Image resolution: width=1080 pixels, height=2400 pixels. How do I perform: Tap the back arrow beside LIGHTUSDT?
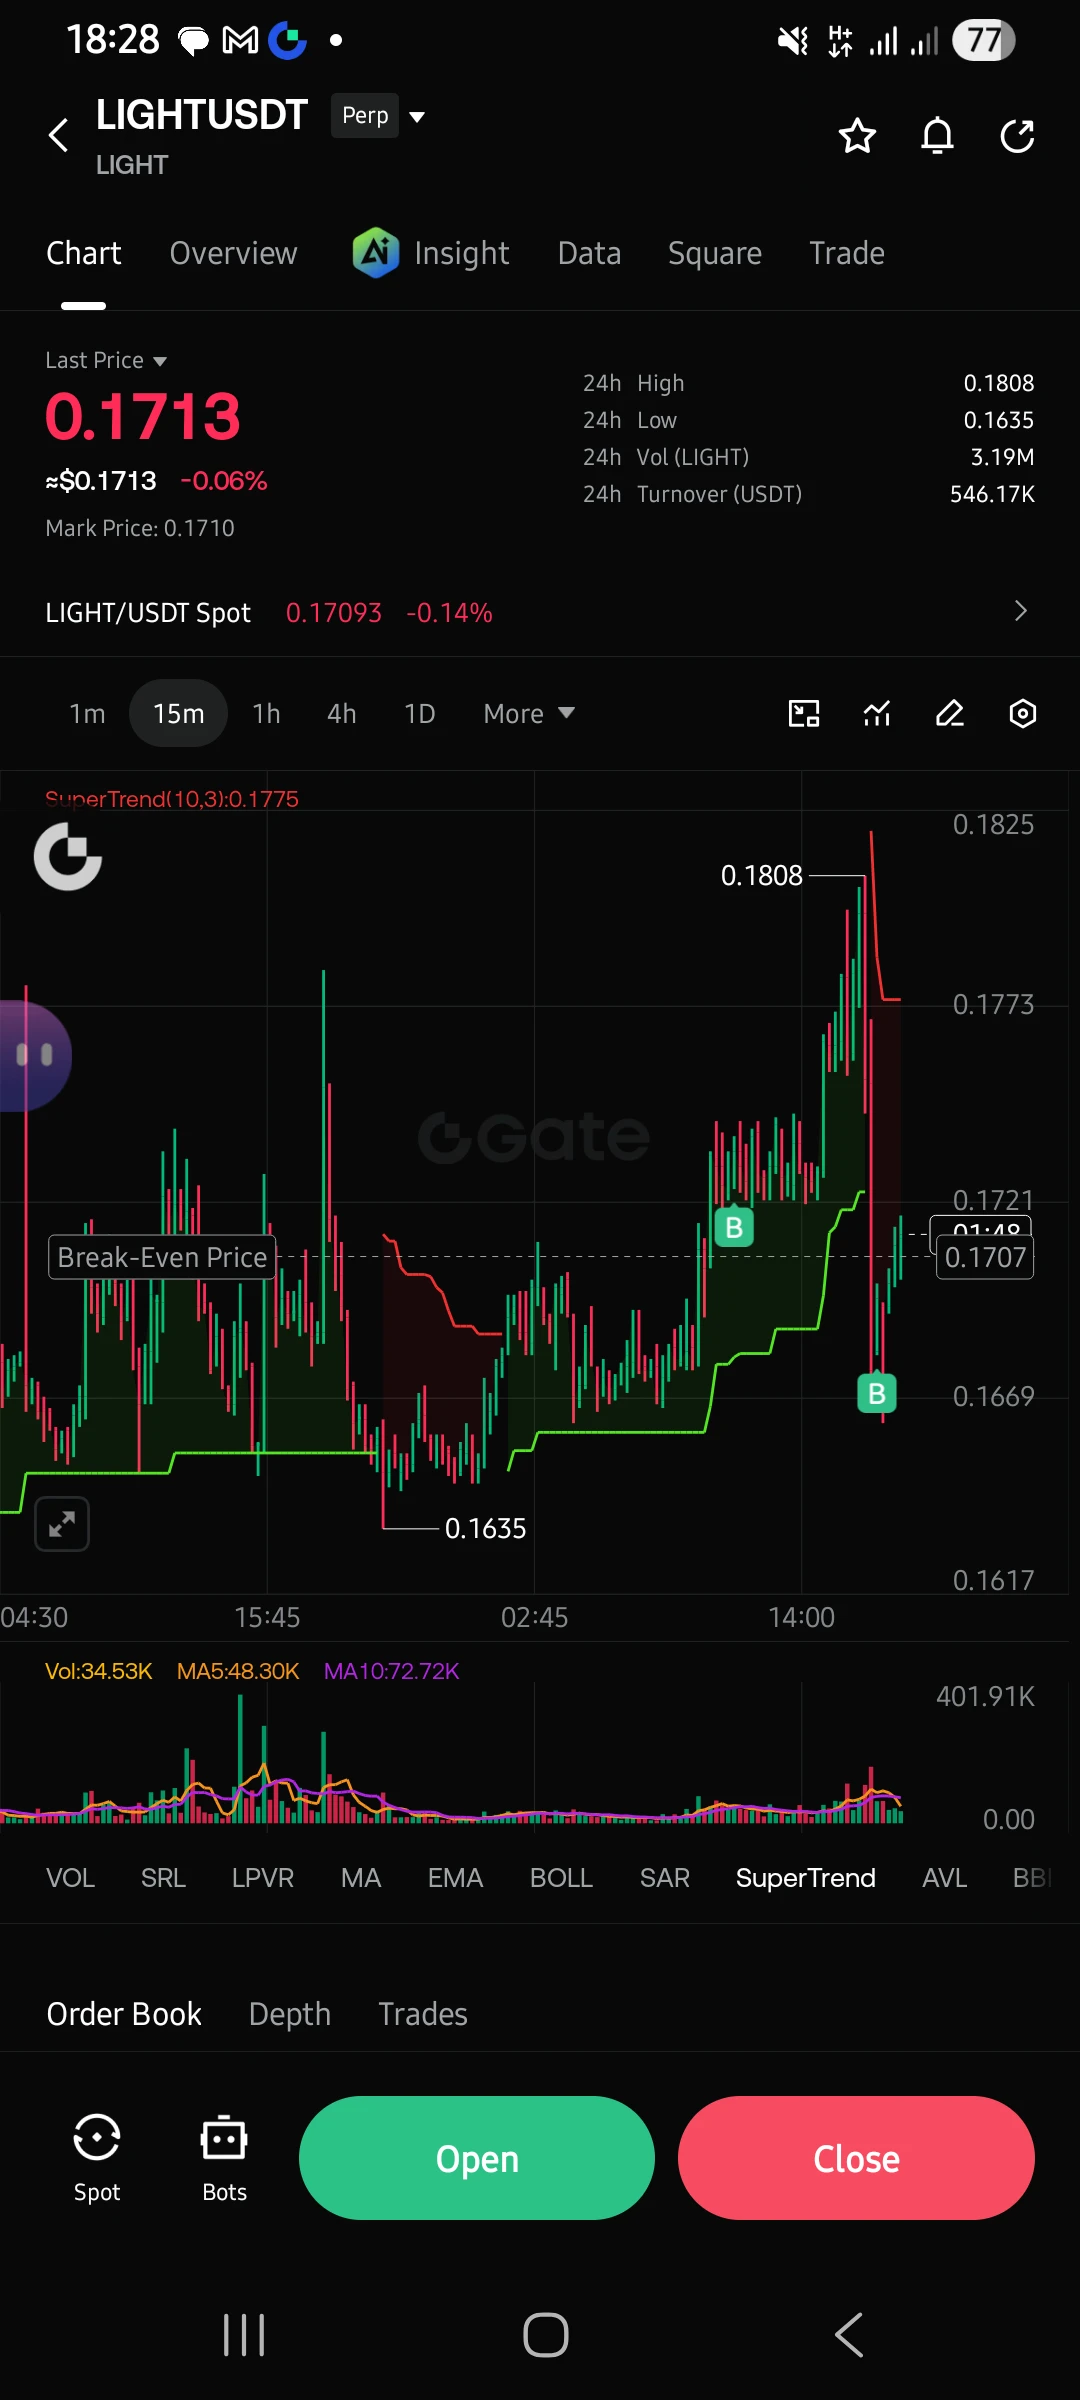(x=59, y=135)
